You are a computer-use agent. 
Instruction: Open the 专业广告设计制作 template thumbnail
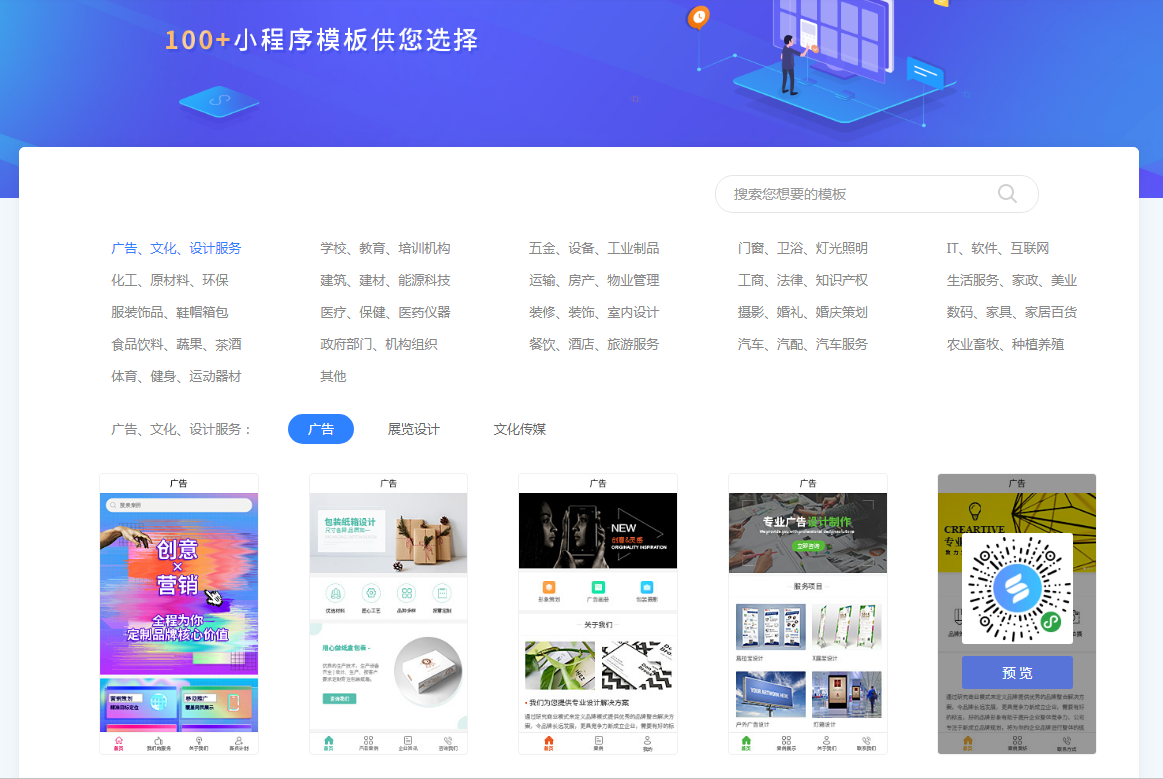tap(808, 614)
